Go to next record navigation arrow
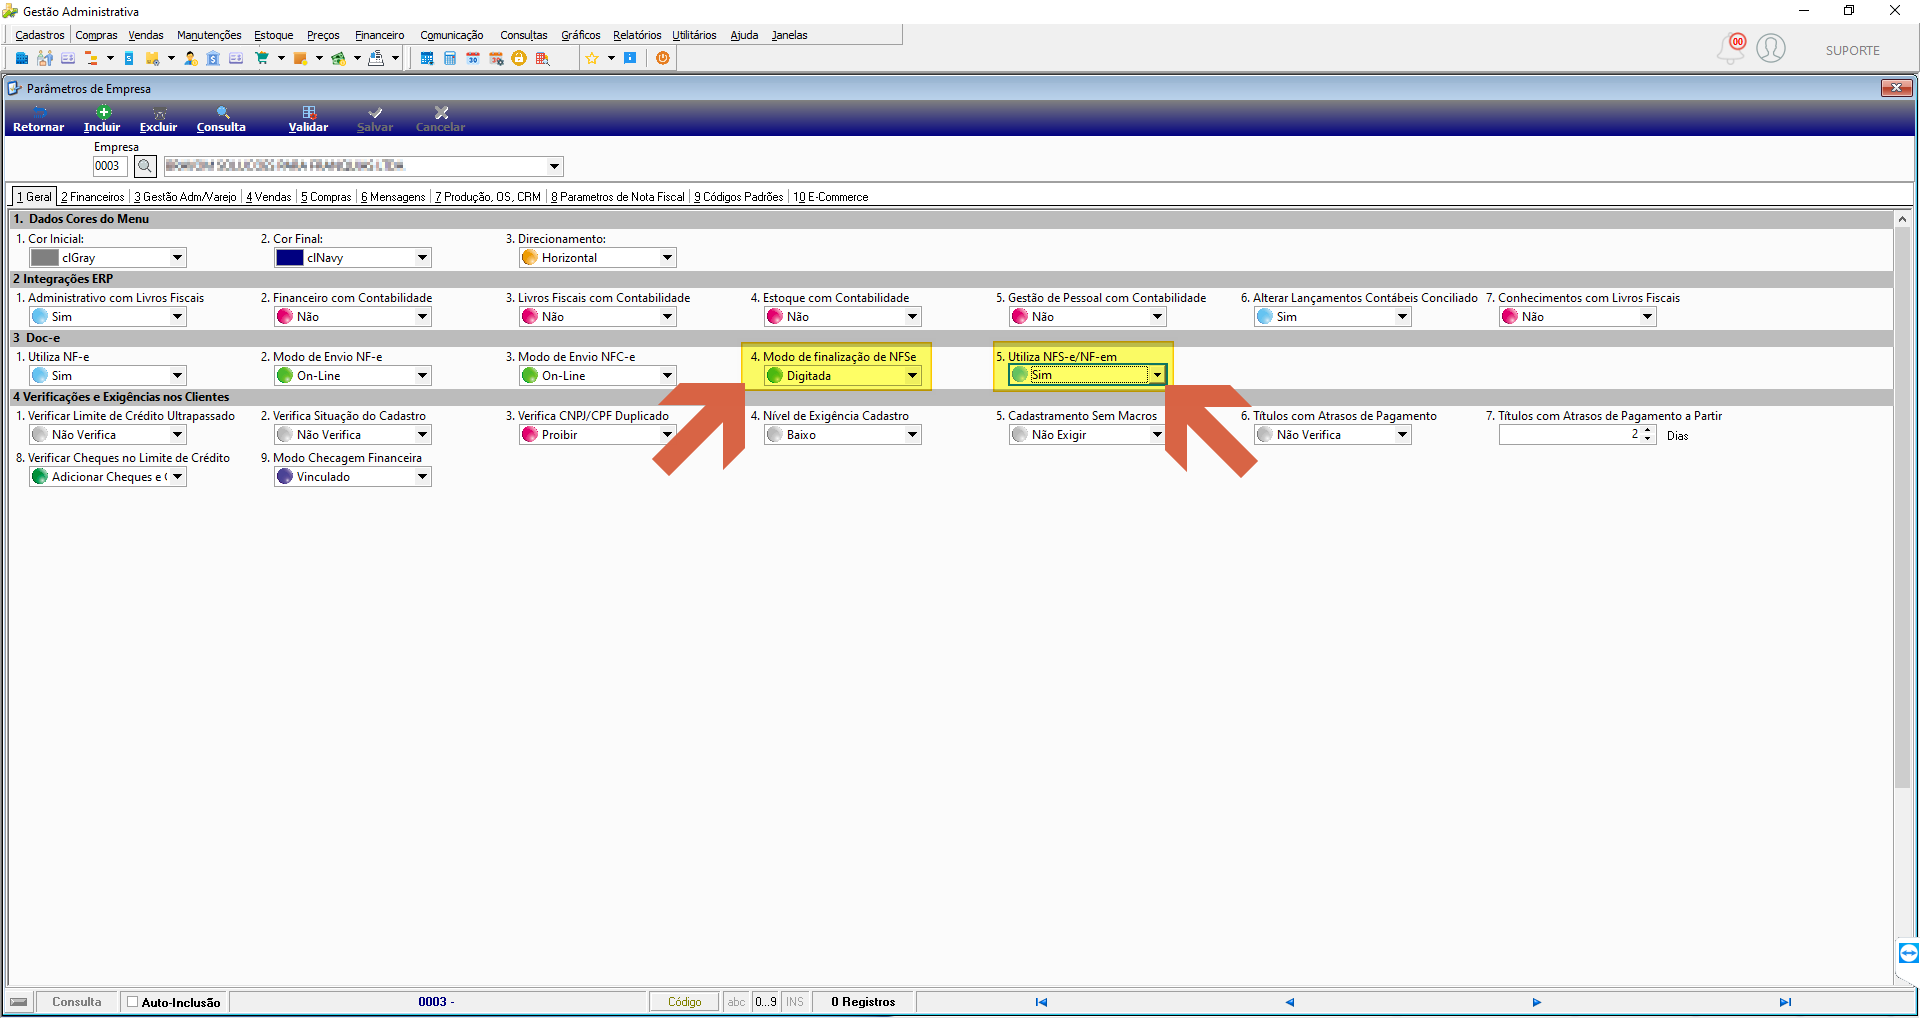 [1537, 1002]
